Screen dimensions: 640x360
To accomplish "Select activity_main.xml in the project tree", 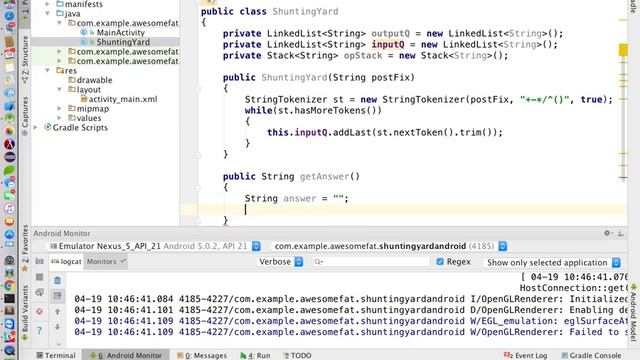I will click(x=123, y=99).
